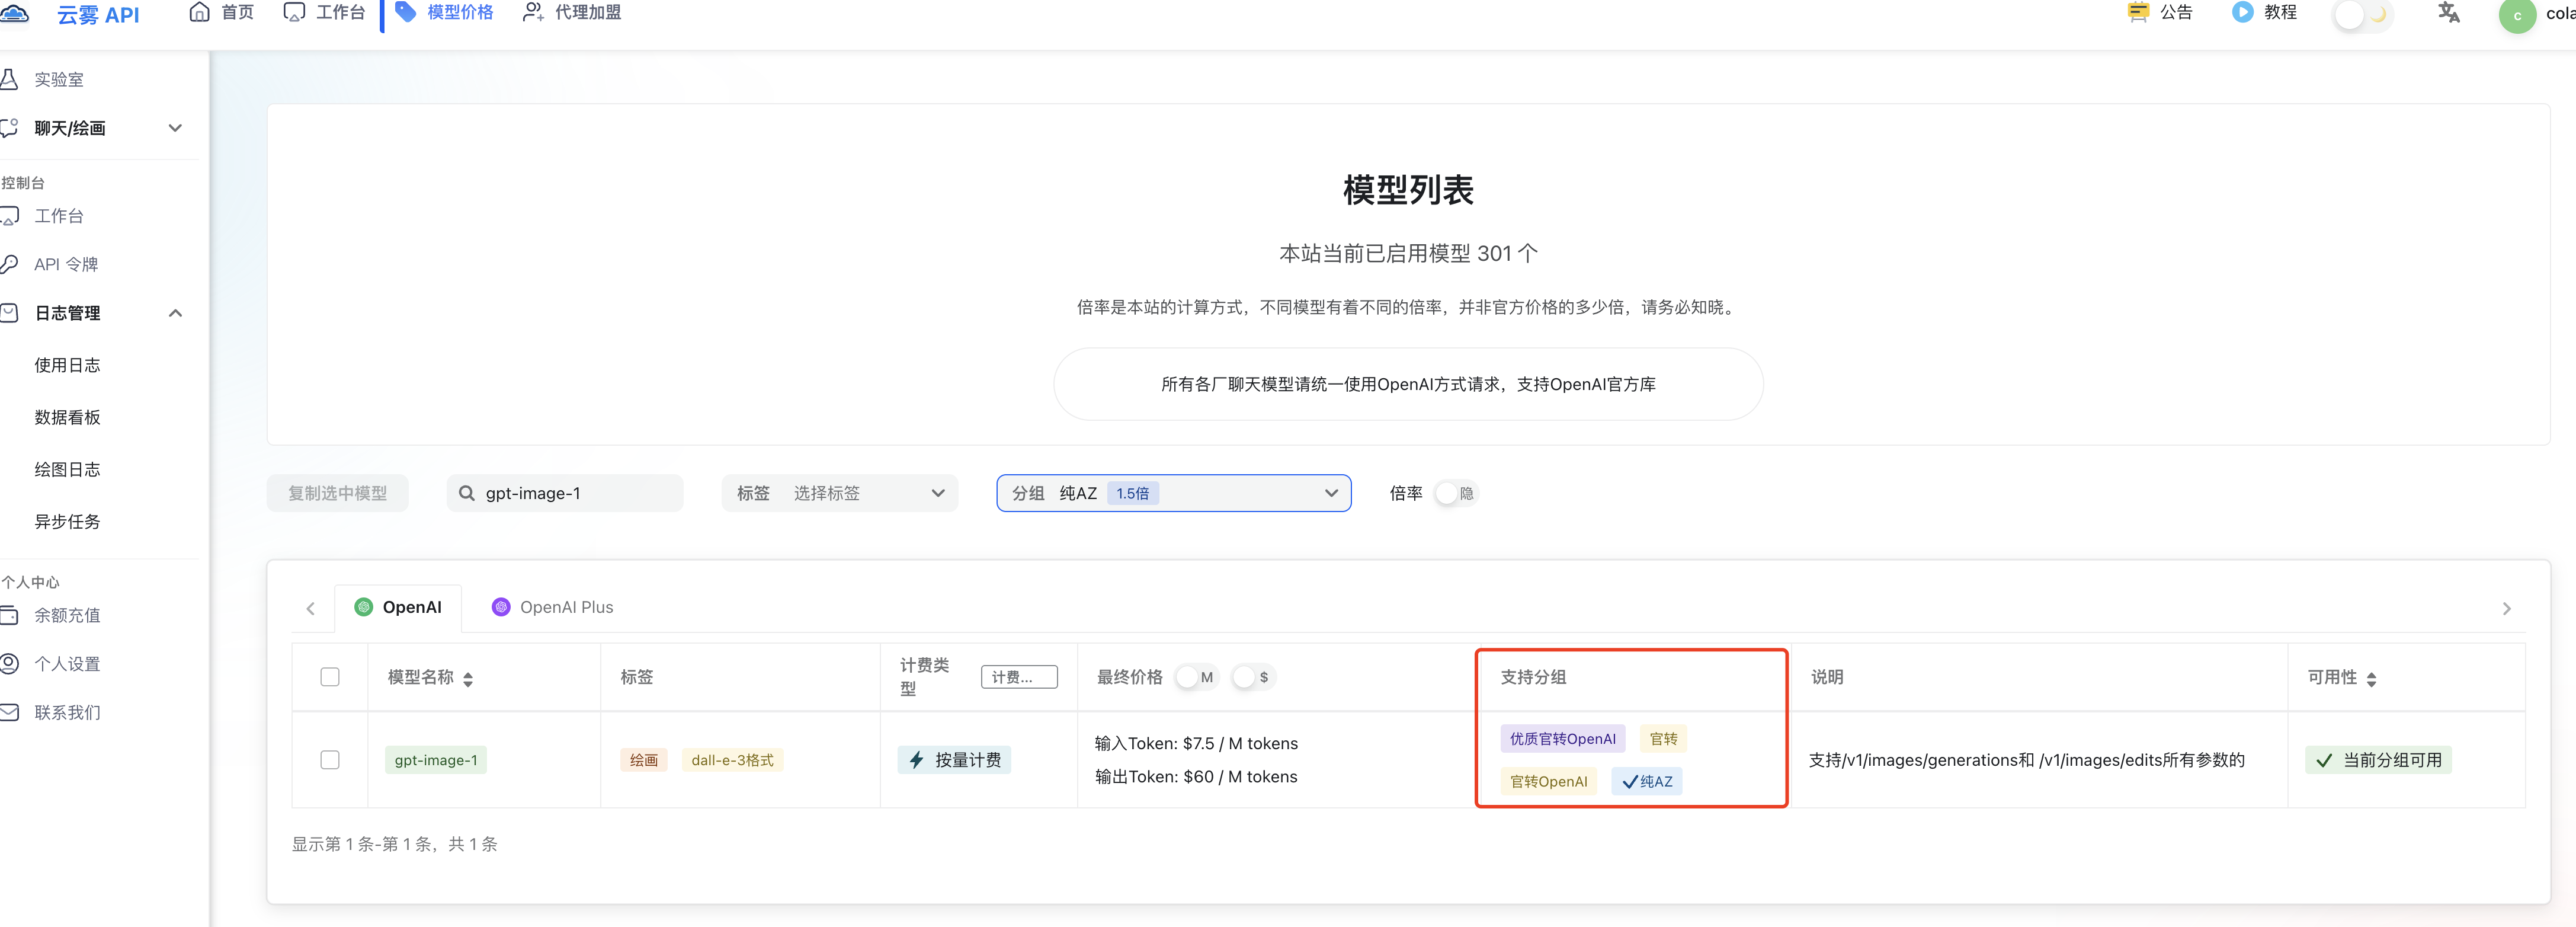This screenshot has width=2576, height=927.
Task: Open 代理加盟 in the top navigation
Action: pos(572,12)
